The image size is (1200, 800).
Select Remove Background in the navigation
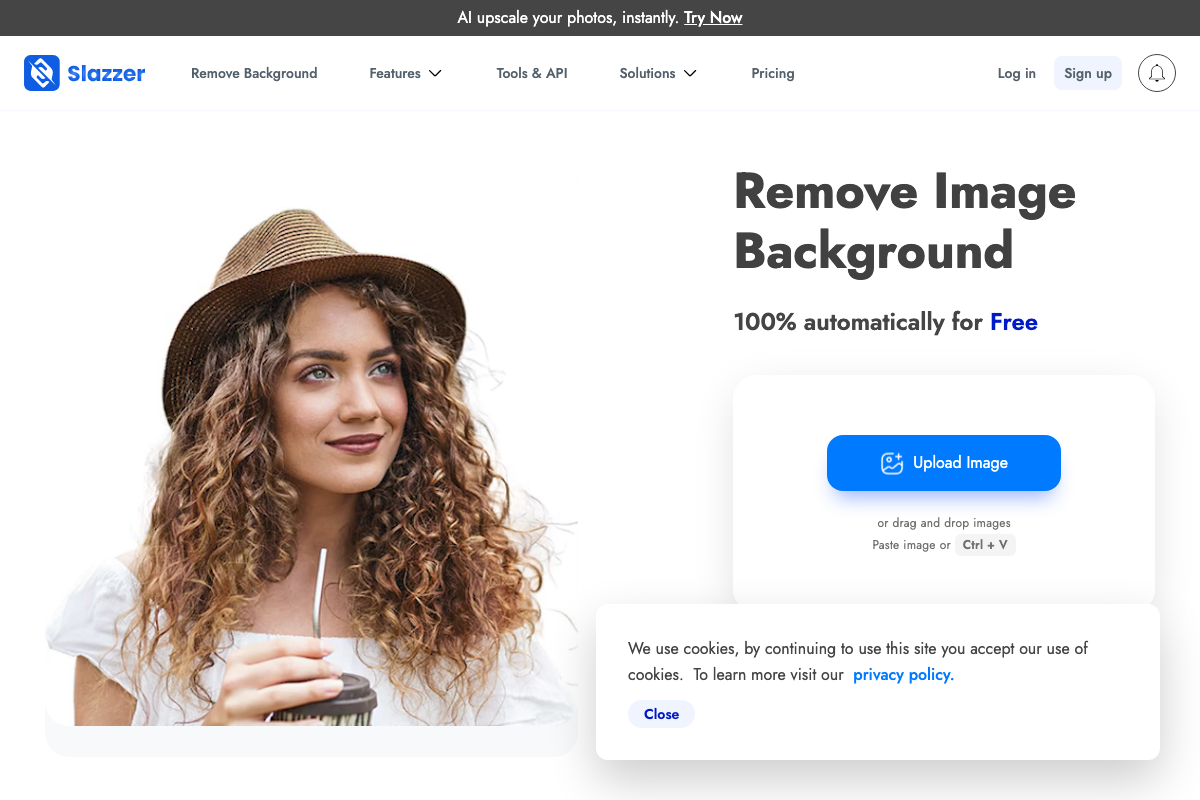click(x=254, y=73)
